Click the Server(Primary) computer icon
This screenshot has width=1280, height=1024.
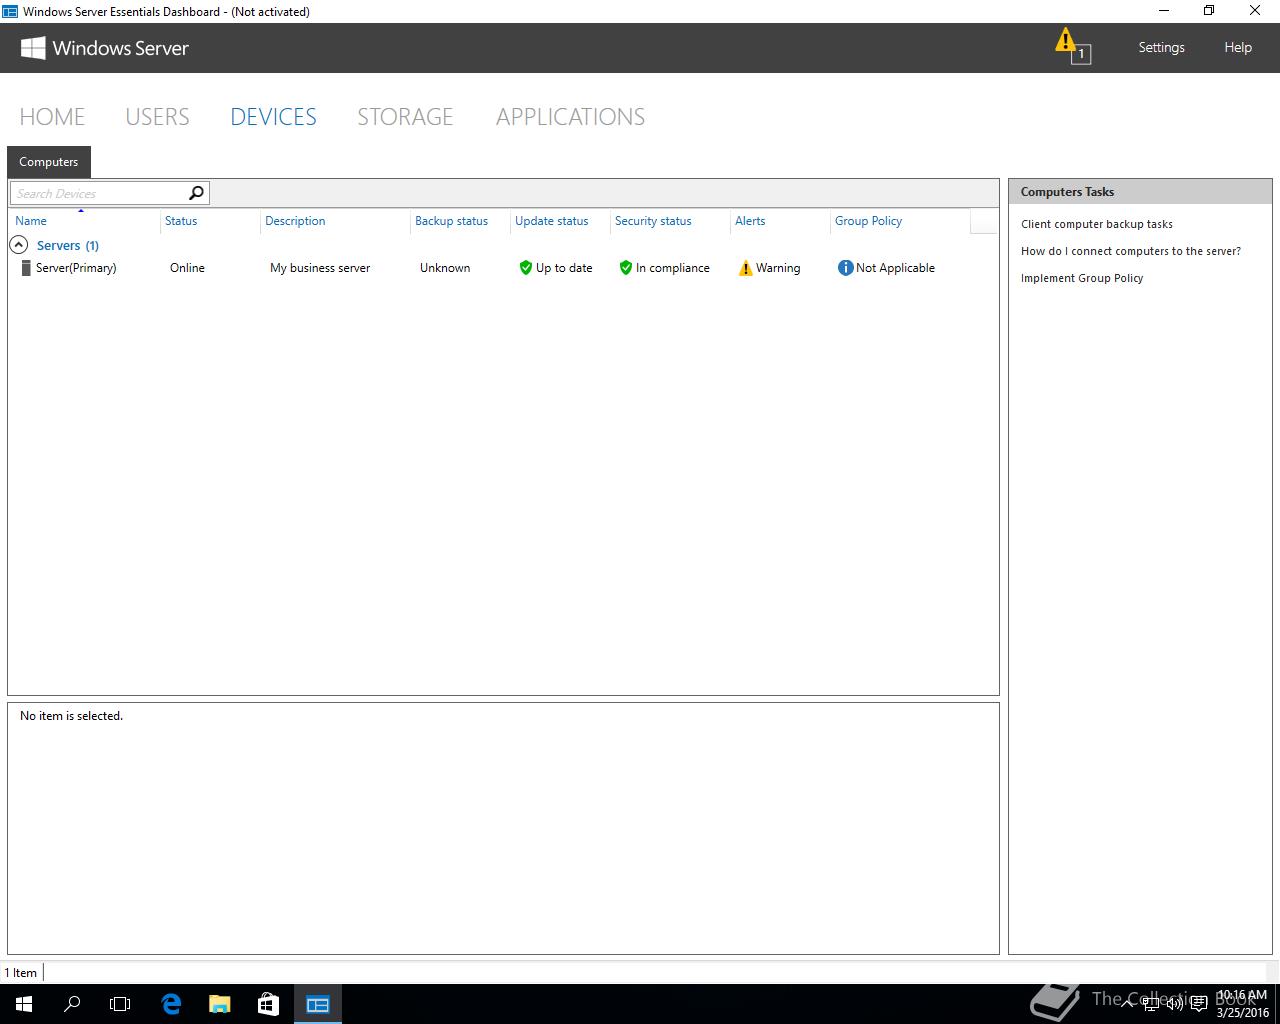[x=26, y=268]
